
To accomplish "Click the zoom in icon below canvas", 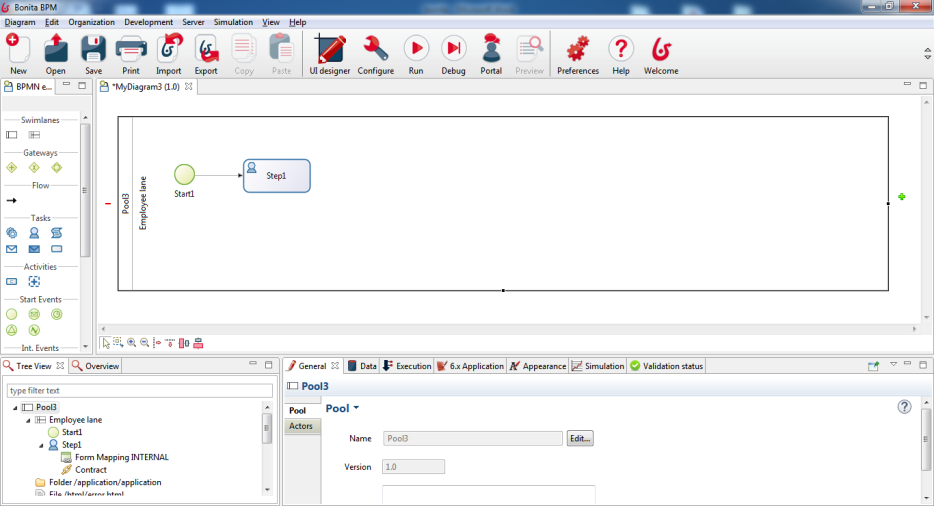I will coord(131,343).
